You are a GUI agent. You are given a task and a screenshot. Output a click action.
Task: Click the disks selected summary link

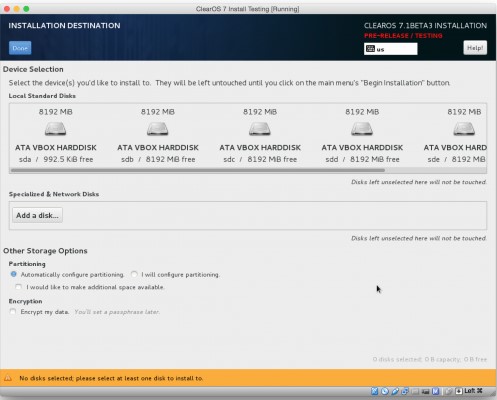coord(430,359)
